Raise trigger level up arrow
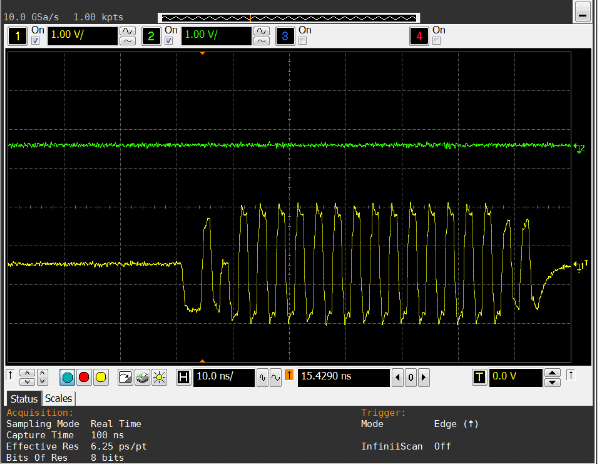The image size is (598, 464). tap(552, 373)
